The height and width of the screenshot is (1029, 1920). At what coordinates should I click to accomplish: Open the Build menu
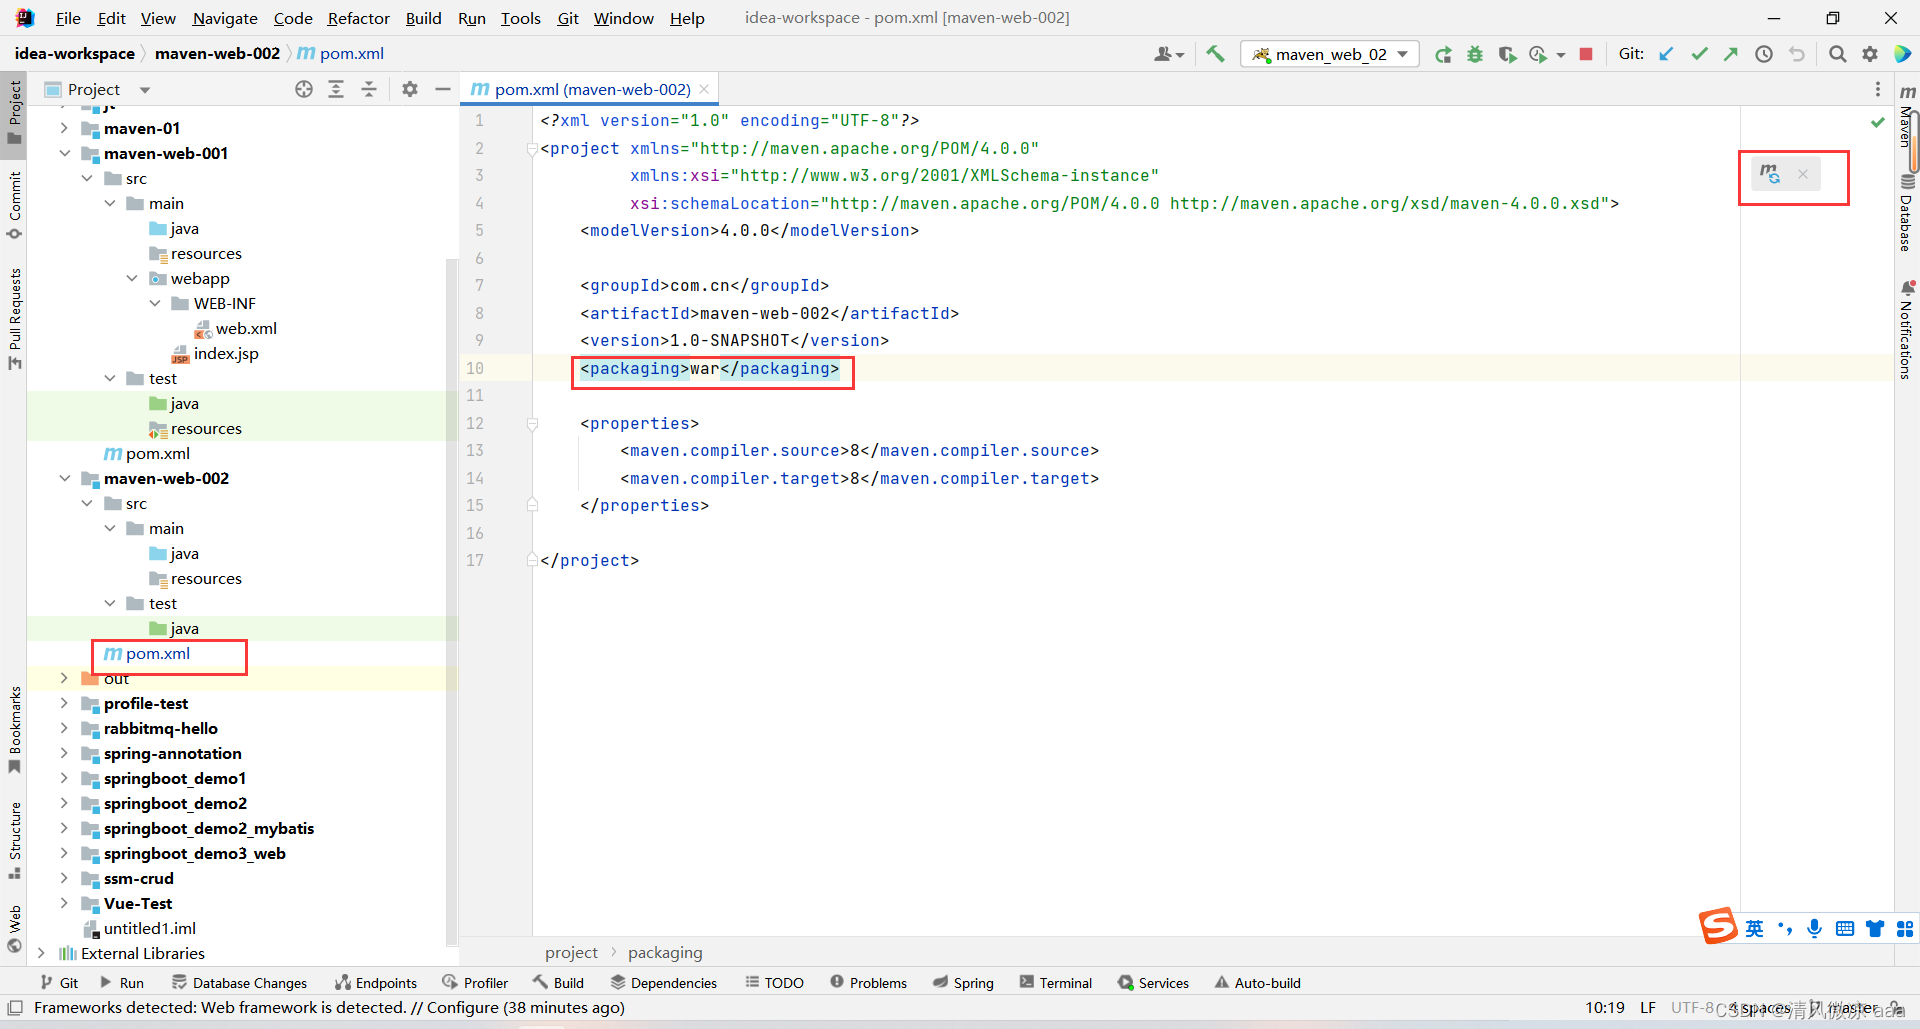click(423, 18)
